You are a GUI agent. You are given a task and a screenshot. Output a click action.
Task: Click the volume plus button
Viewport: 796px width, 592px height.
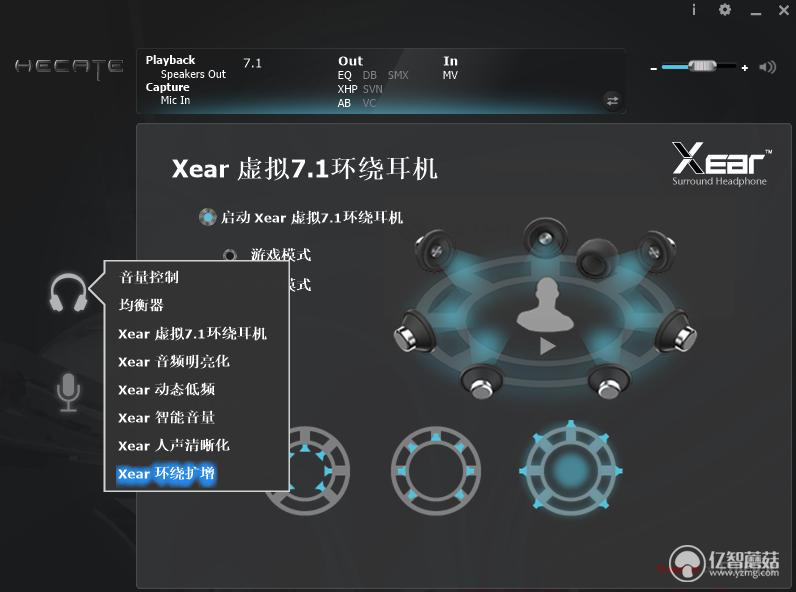(744, 68)
